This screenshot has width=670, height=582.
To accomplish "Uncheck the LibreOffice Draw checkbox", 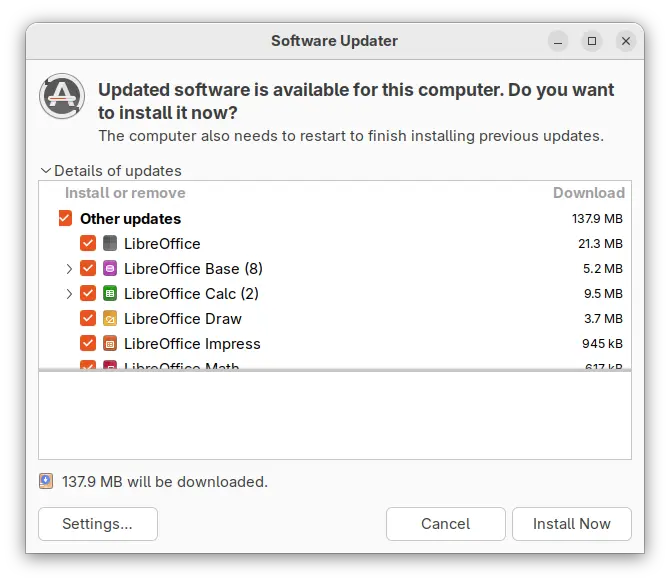I will [88, 319].
